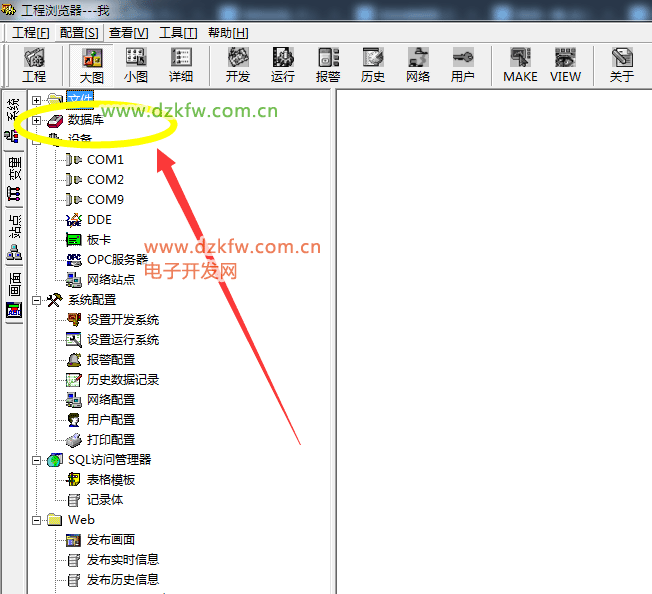Click the MAKE toolbar button
The height and width of the screenshot is (594, 652).
520,65
